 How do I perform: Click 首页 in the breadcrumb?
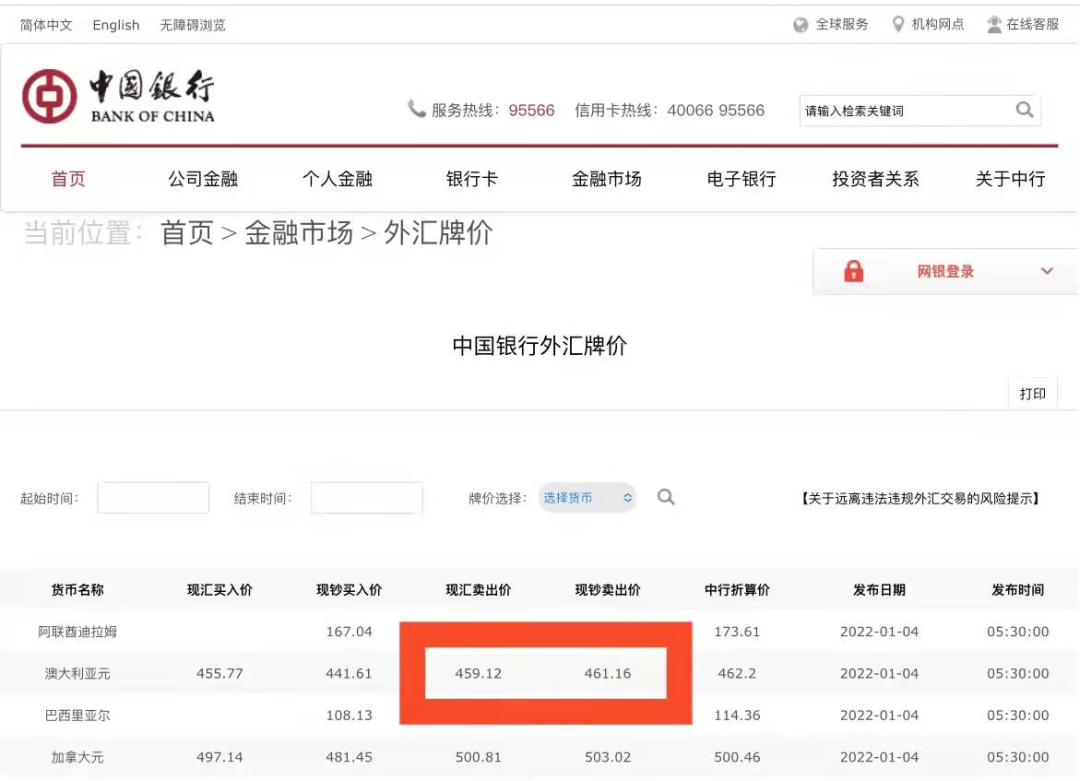[187, 233]
